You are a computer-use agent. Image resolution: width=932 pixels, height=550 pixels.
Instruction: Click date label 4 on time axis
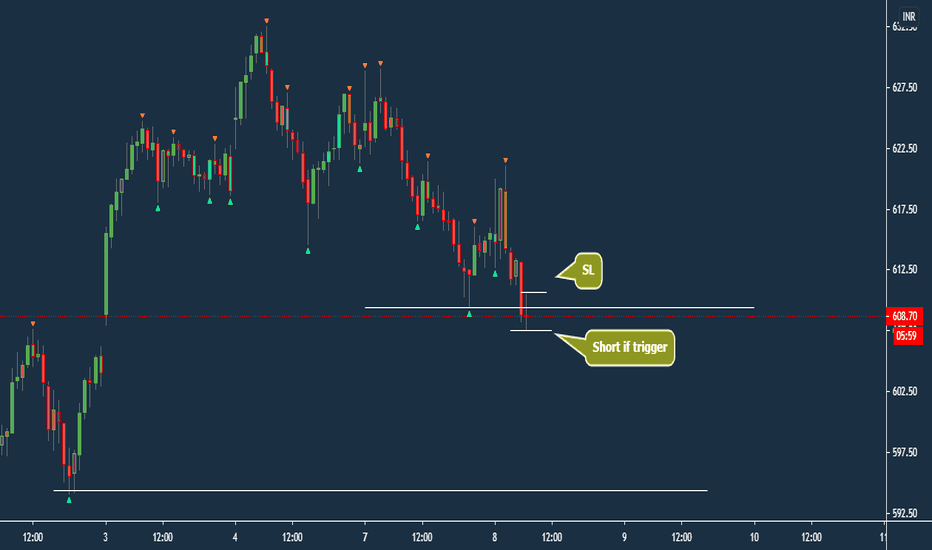click(x=235, y=538)
